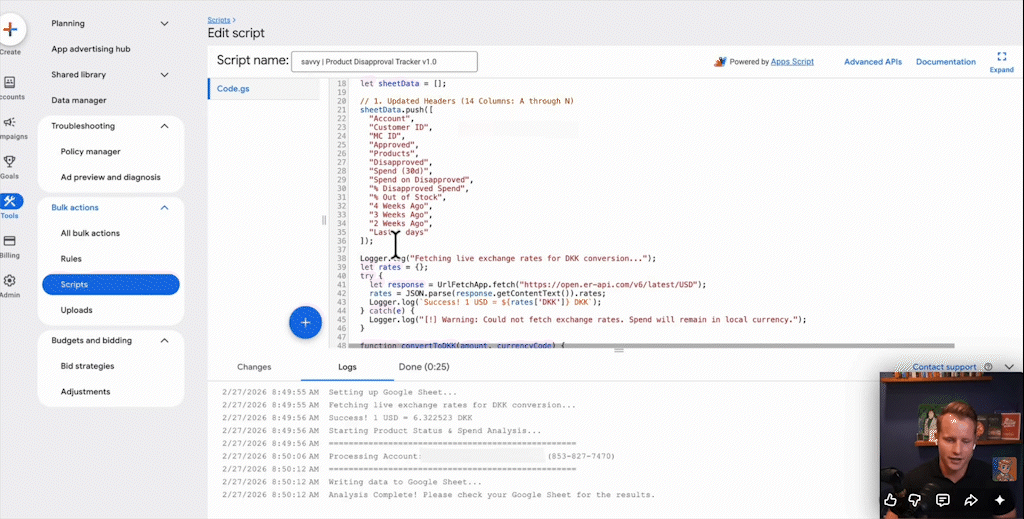Click the thumbs down icon on video
1024x519 pixels.
pos(917,499)
